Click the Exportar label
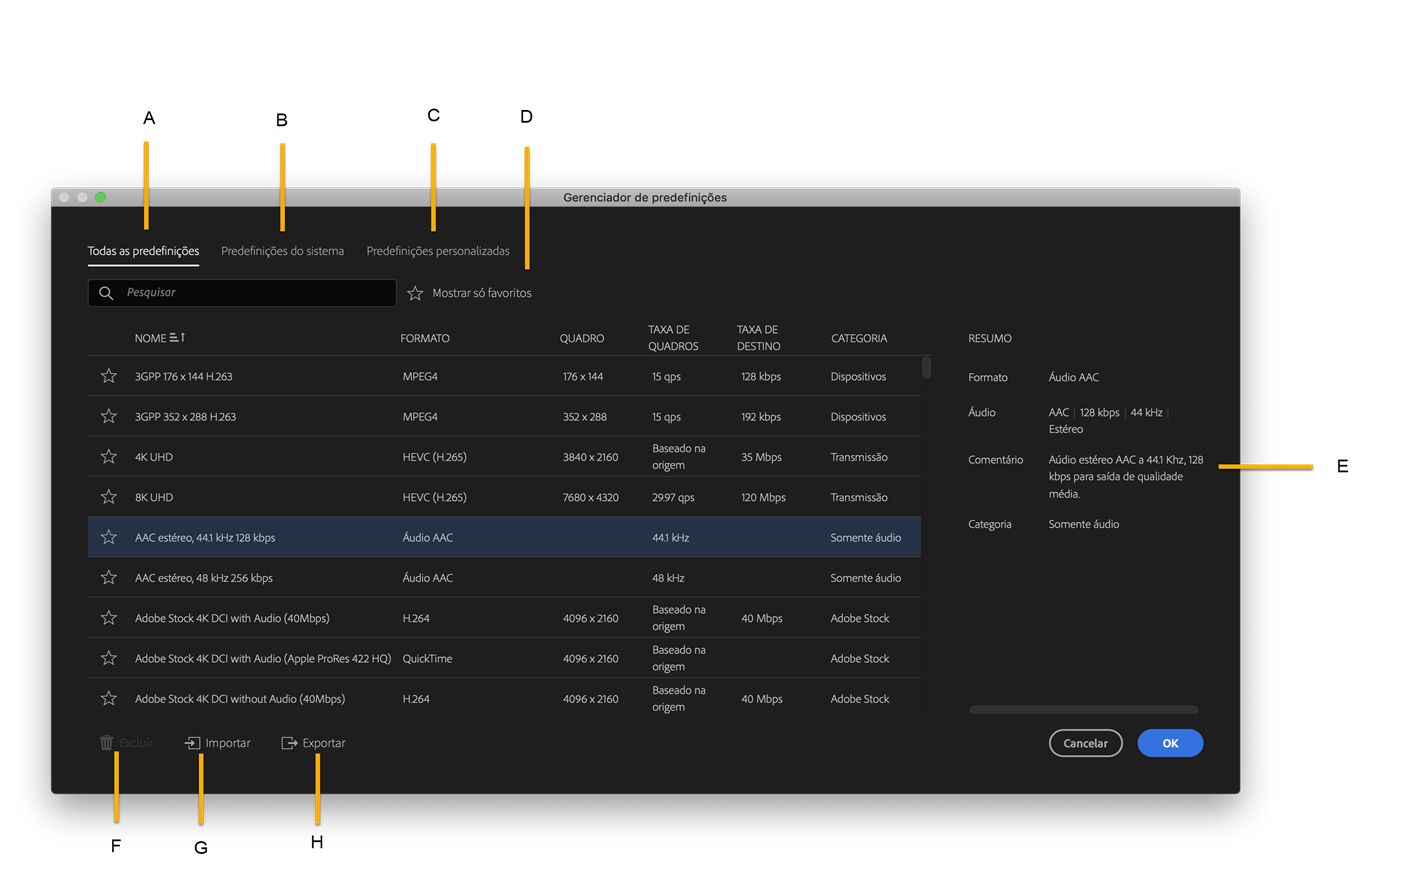 pyautogui.click(x=324, y=743)
